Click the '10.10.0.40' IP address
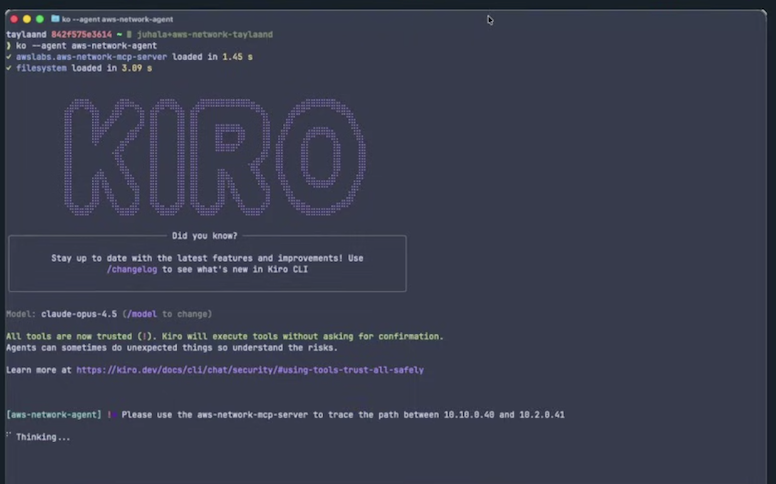Screen dimensions: 776x484 coord(469,414)
